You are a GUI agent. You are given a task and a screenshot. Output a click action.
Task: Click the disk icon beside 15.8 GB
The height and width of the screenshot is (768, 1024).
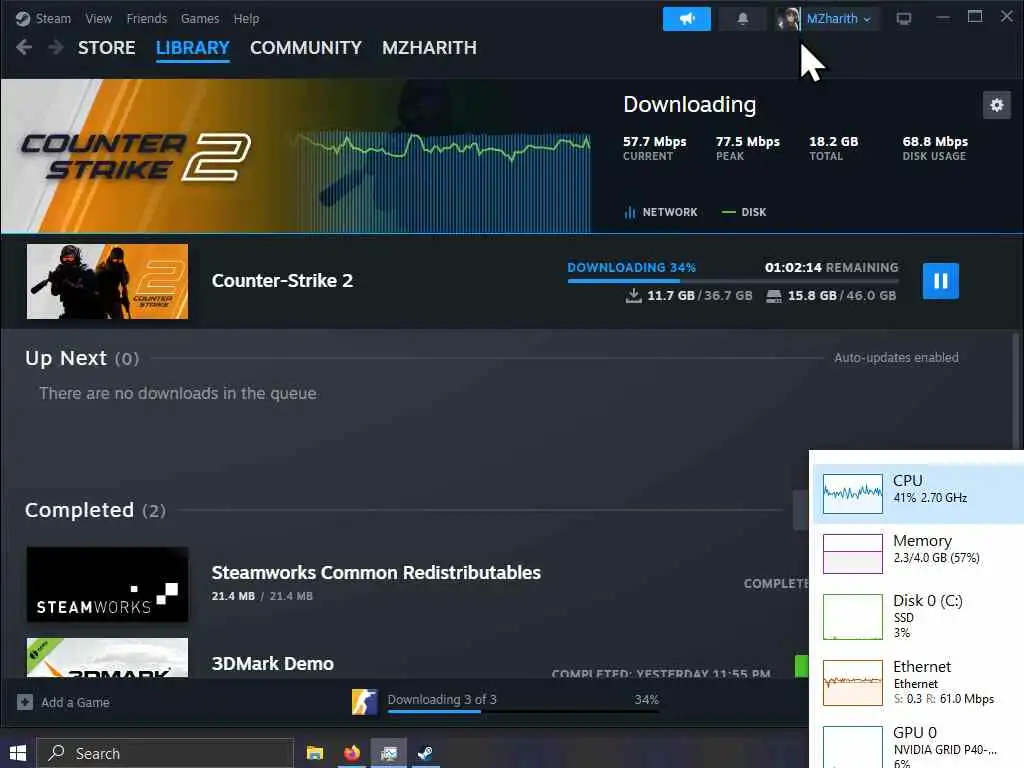(774, 296)
